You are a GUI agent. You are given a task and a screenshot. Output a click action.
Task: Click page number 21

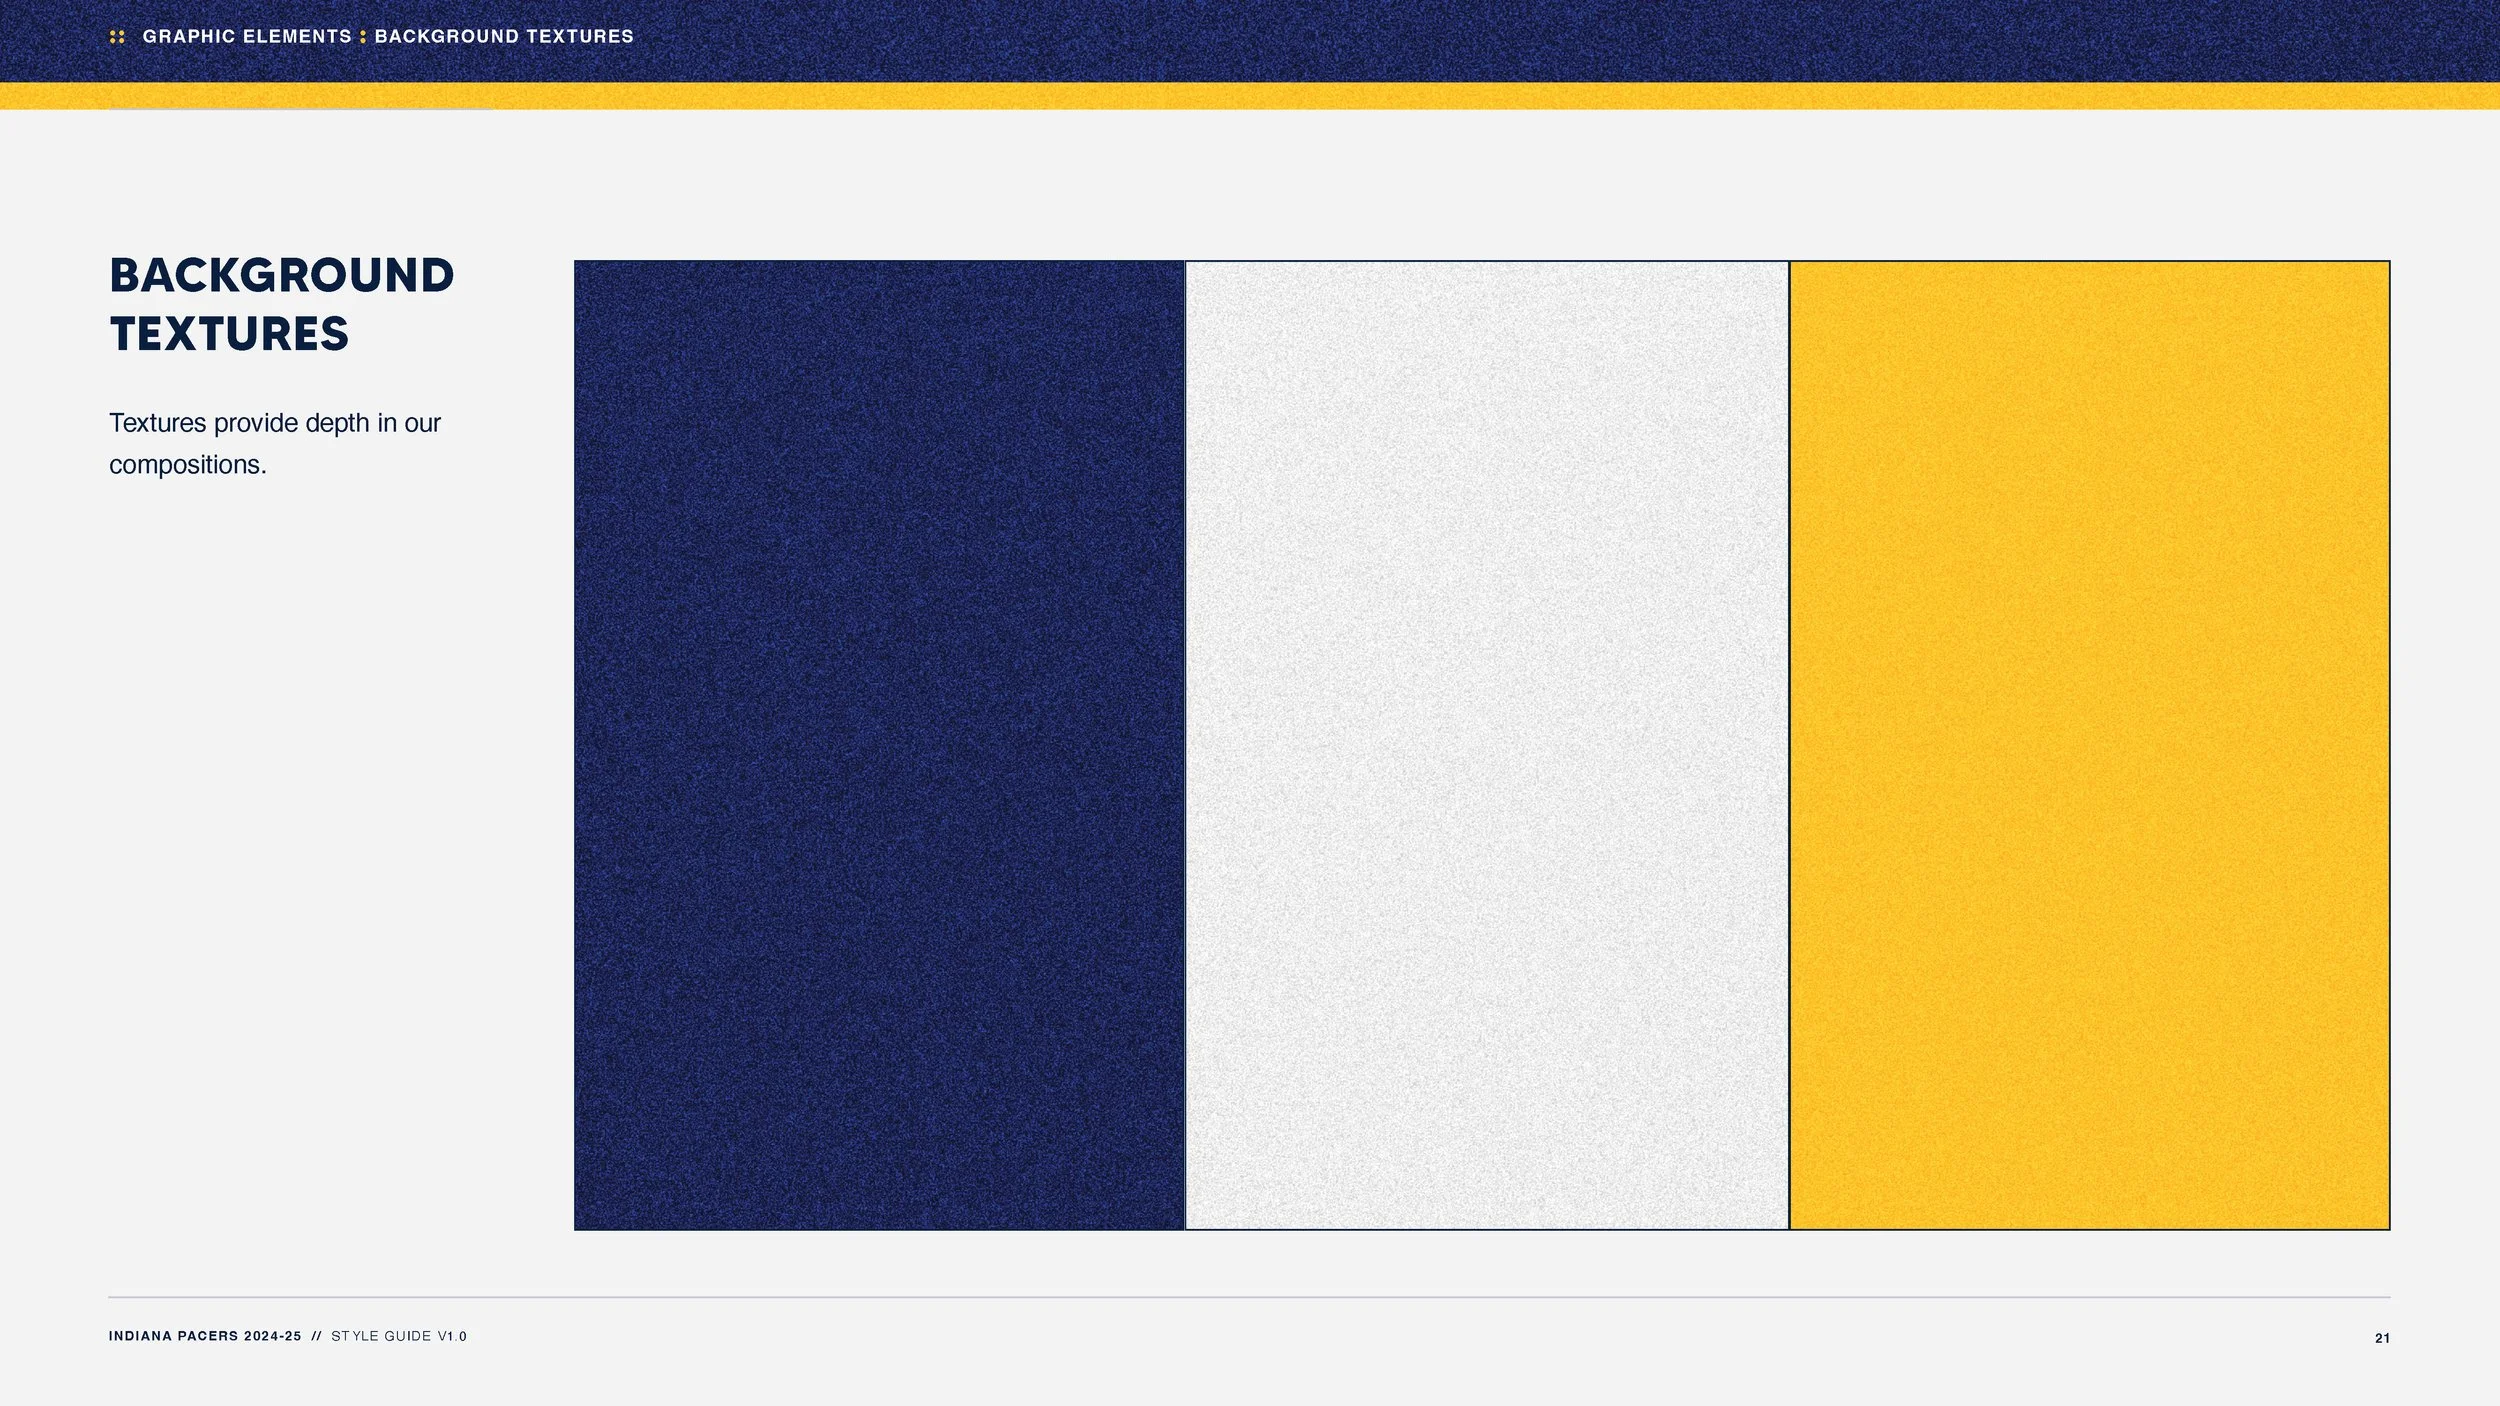pyautogui.click(x=2382, y=1338)
